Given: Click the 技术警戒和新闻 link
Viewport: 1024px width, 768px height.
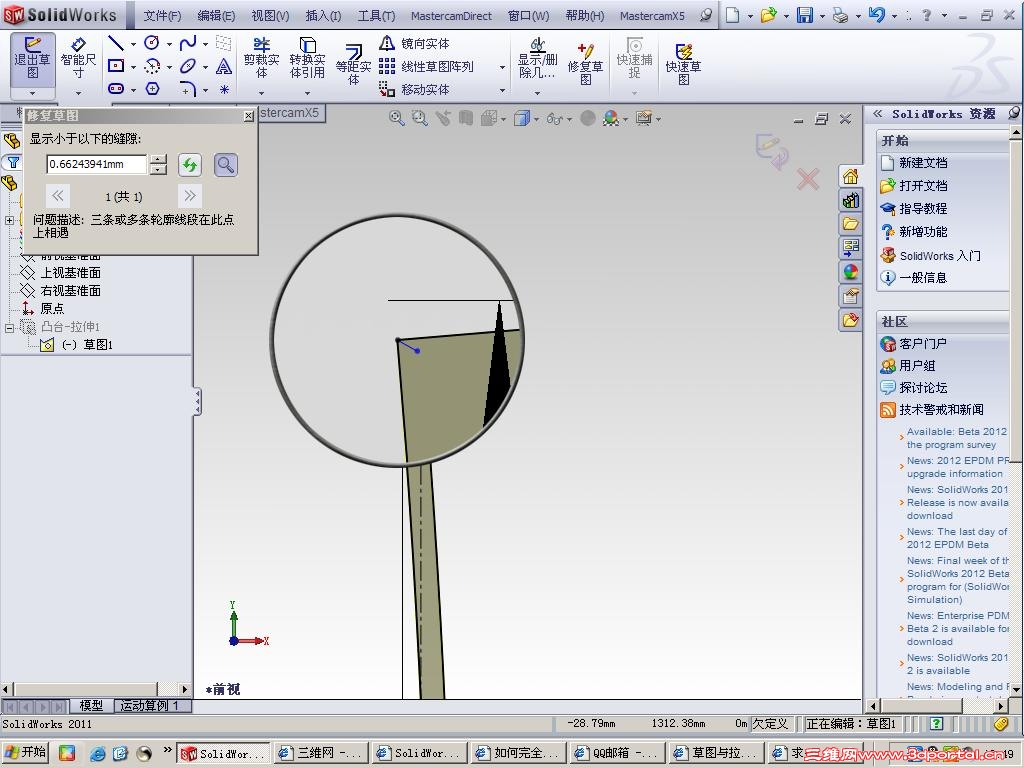Looking at the screenshot, I should pos(942,409).
